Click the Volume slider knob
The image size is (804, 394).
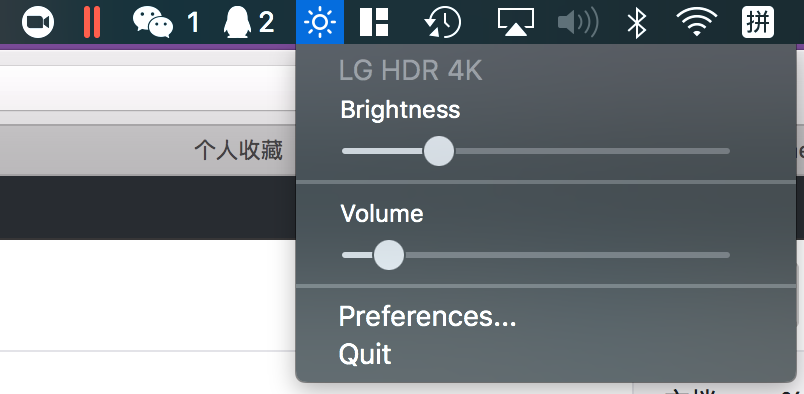389,255
